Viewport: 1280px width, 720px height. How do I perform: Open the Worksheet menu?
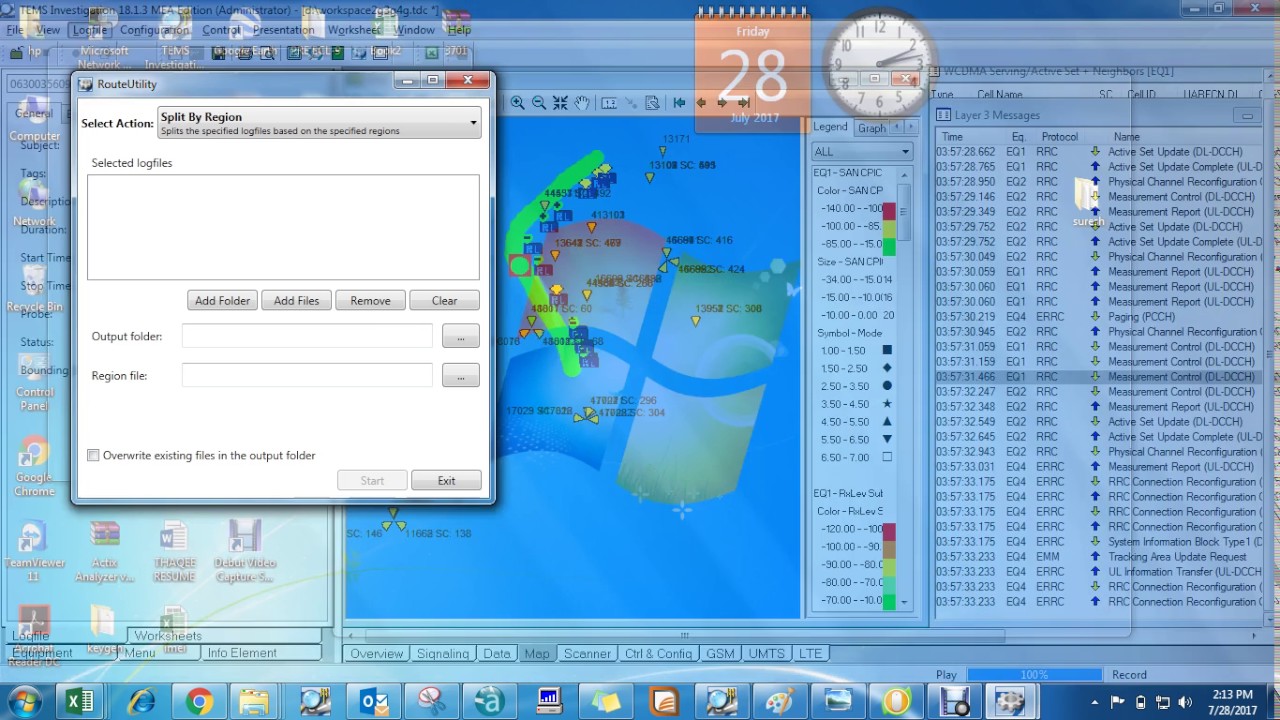point(354,30)
